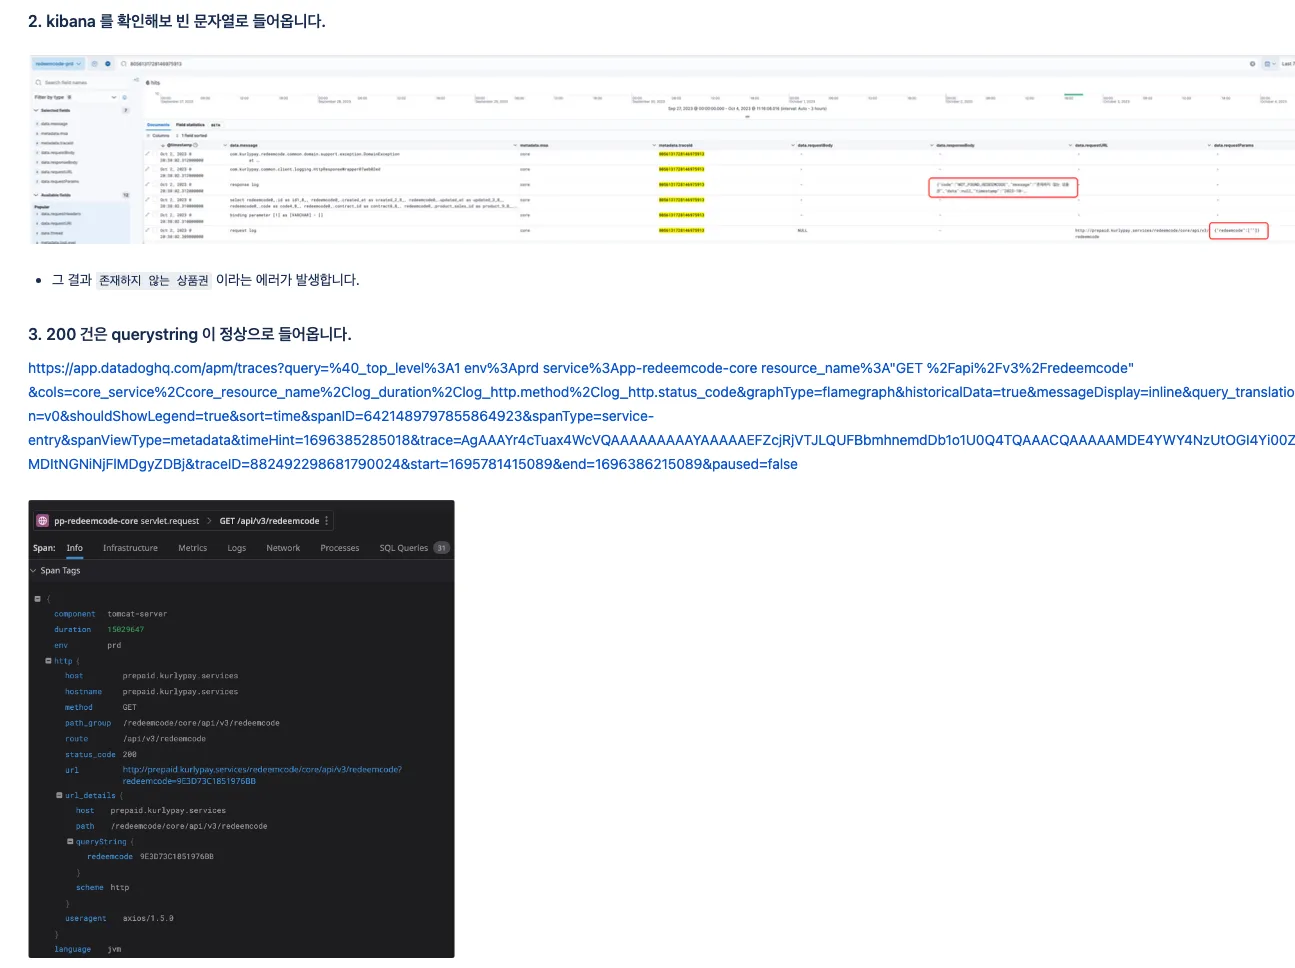Click the useragent value axios/1.5.0
This screenshot has height=968, width=1295.
coord(148,918)
